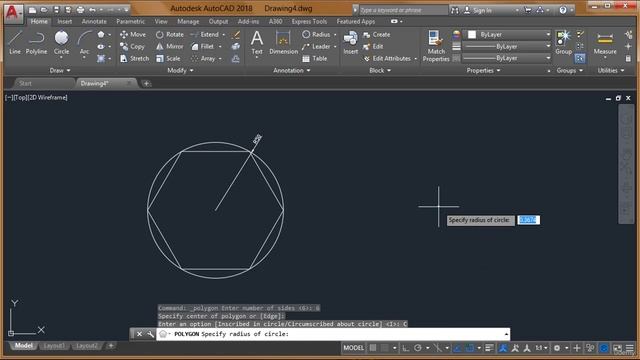Expand the Block panel

pos(380,71)
